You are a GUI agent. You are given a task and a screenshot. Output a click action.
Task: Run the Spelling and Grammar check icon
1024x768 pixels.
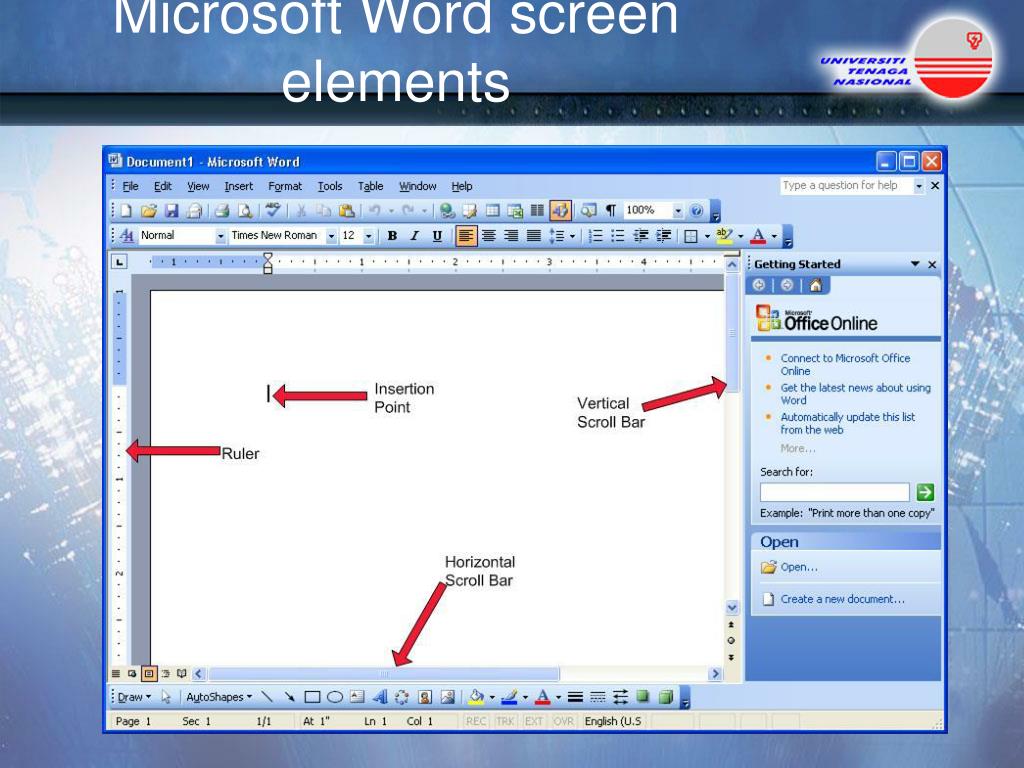273,210
